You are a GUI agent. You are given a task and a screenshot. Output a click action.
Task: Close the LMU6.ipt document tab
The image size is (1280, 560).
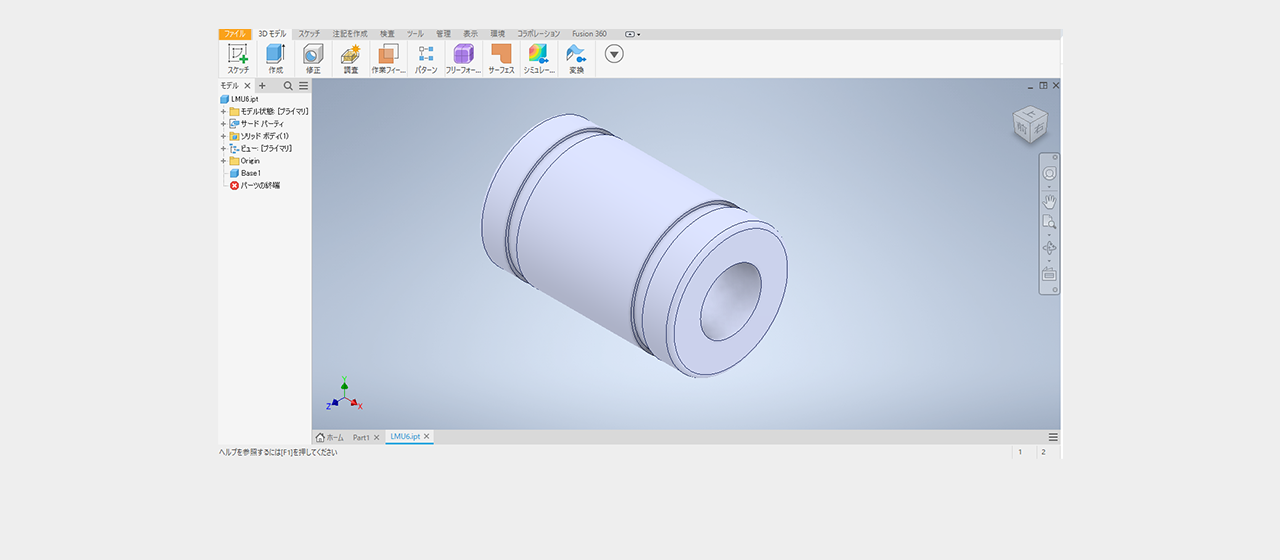(427, 437)
